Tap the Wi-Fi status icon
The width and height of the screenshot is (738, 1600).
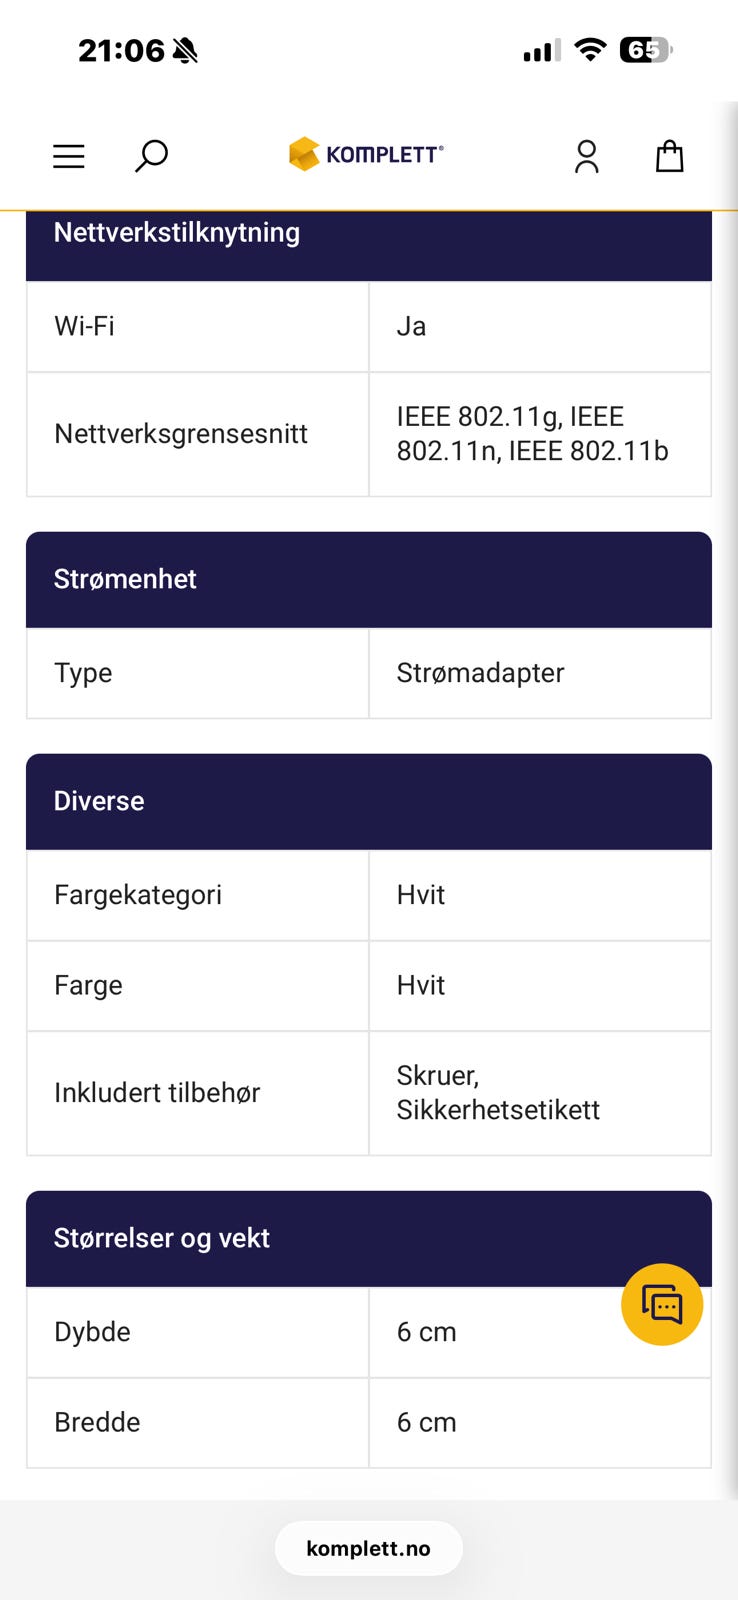[591, 50]
